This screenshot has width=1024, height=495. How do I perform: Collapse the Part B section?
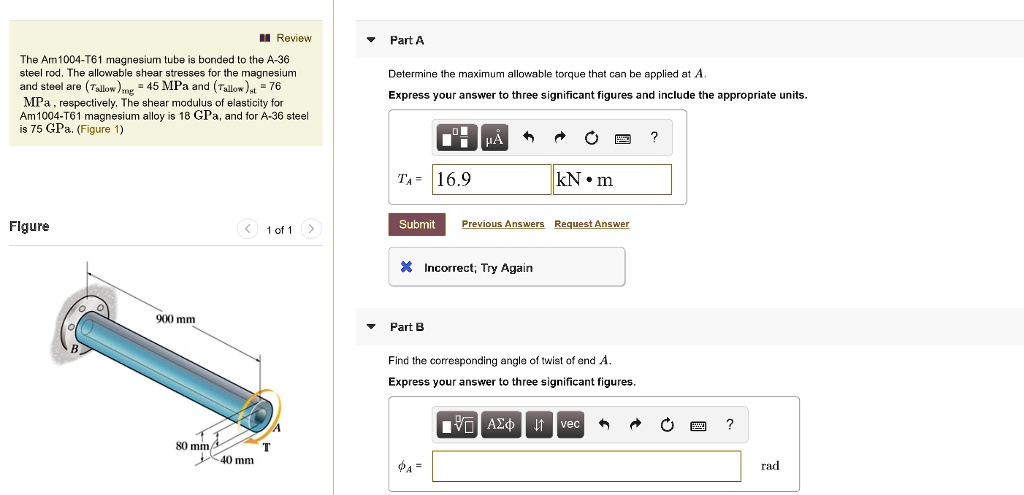point(371,327)
